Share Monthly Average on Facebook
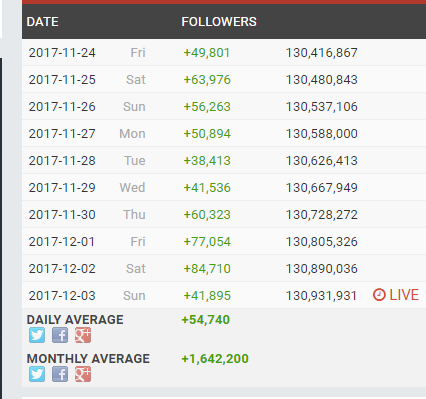Image resolution: width=426 pixels, height=399 pixels. coord(60,374)
